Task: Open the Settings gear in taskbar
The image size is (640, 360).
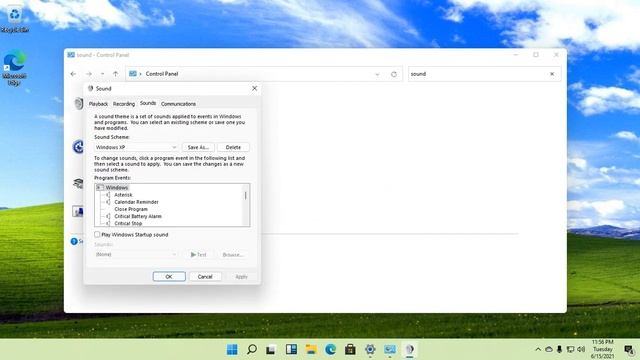Action: point(370,349)
